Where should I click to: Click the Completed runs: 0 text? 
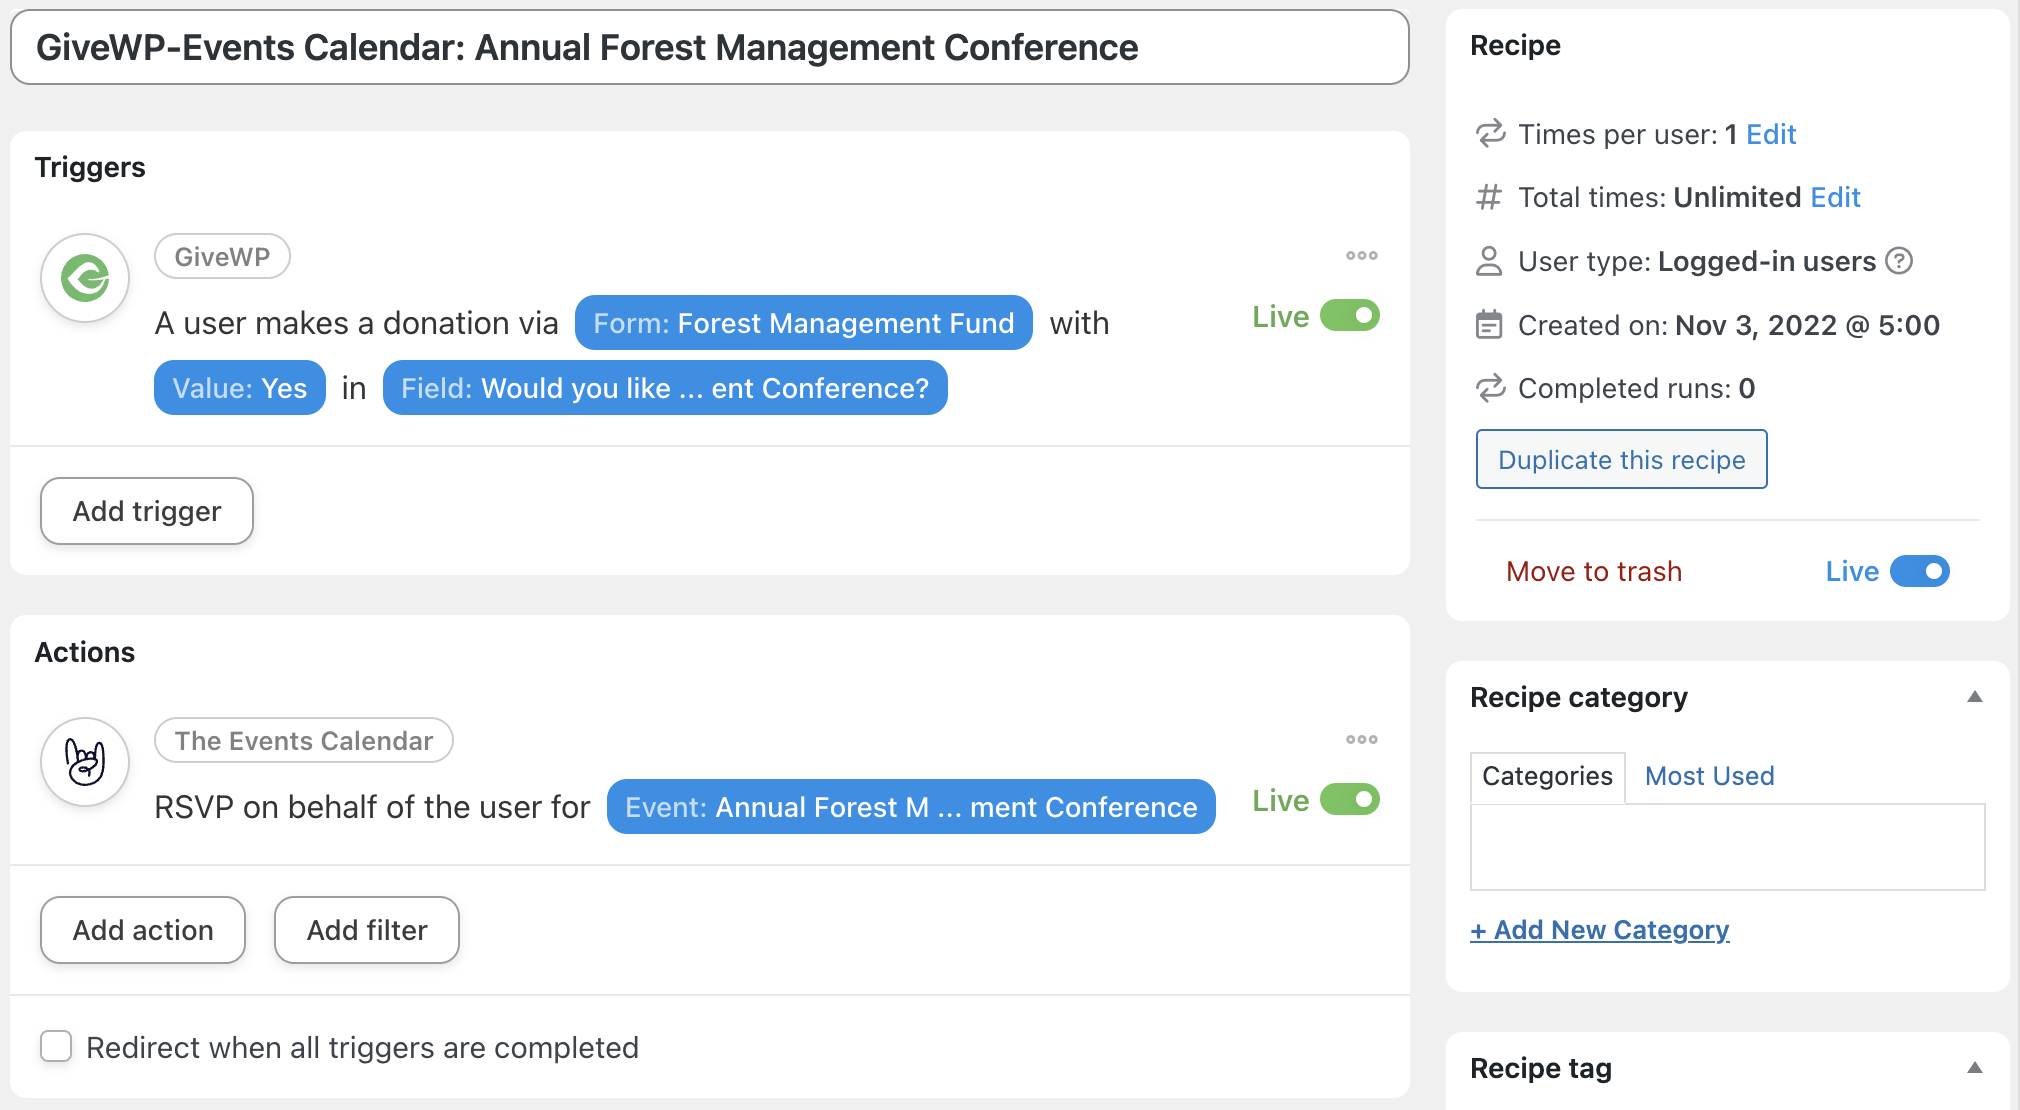(x=1636, y=388)
